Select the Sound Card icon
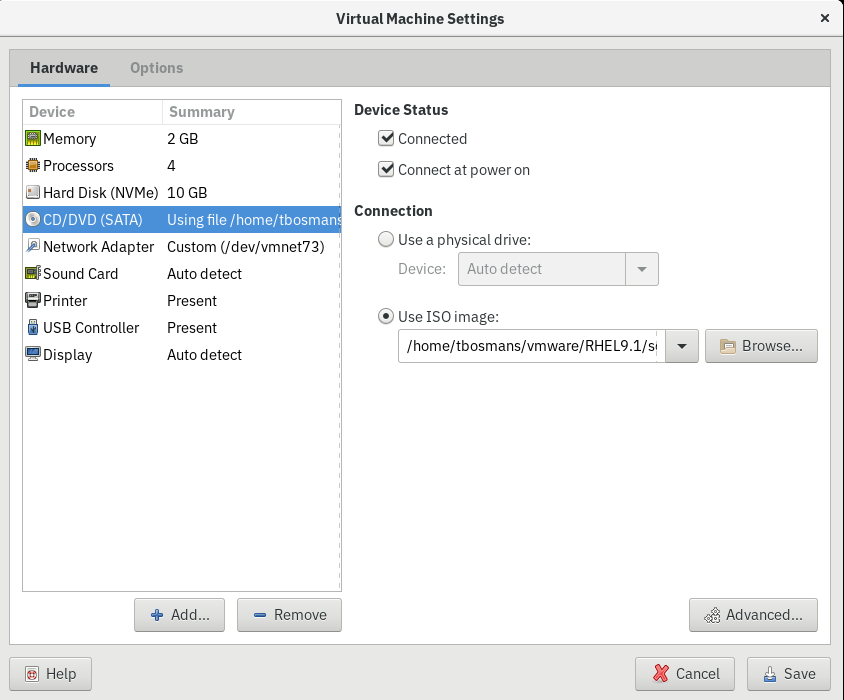The height and width of the screenshot is (700, 844). pos(33,274)
